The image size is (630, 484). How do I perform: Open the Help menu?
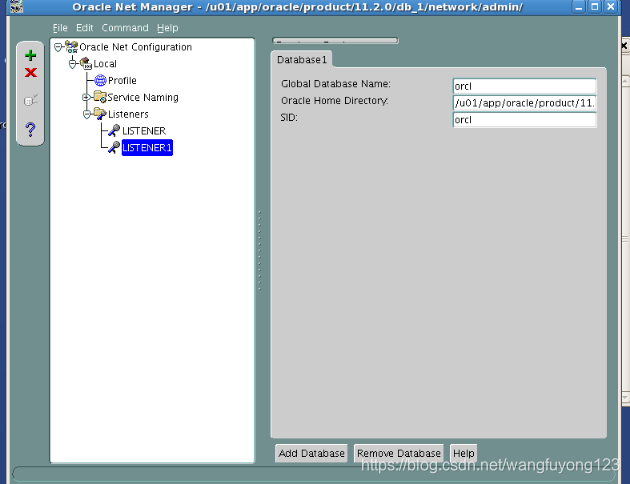[x=168, y=28]
